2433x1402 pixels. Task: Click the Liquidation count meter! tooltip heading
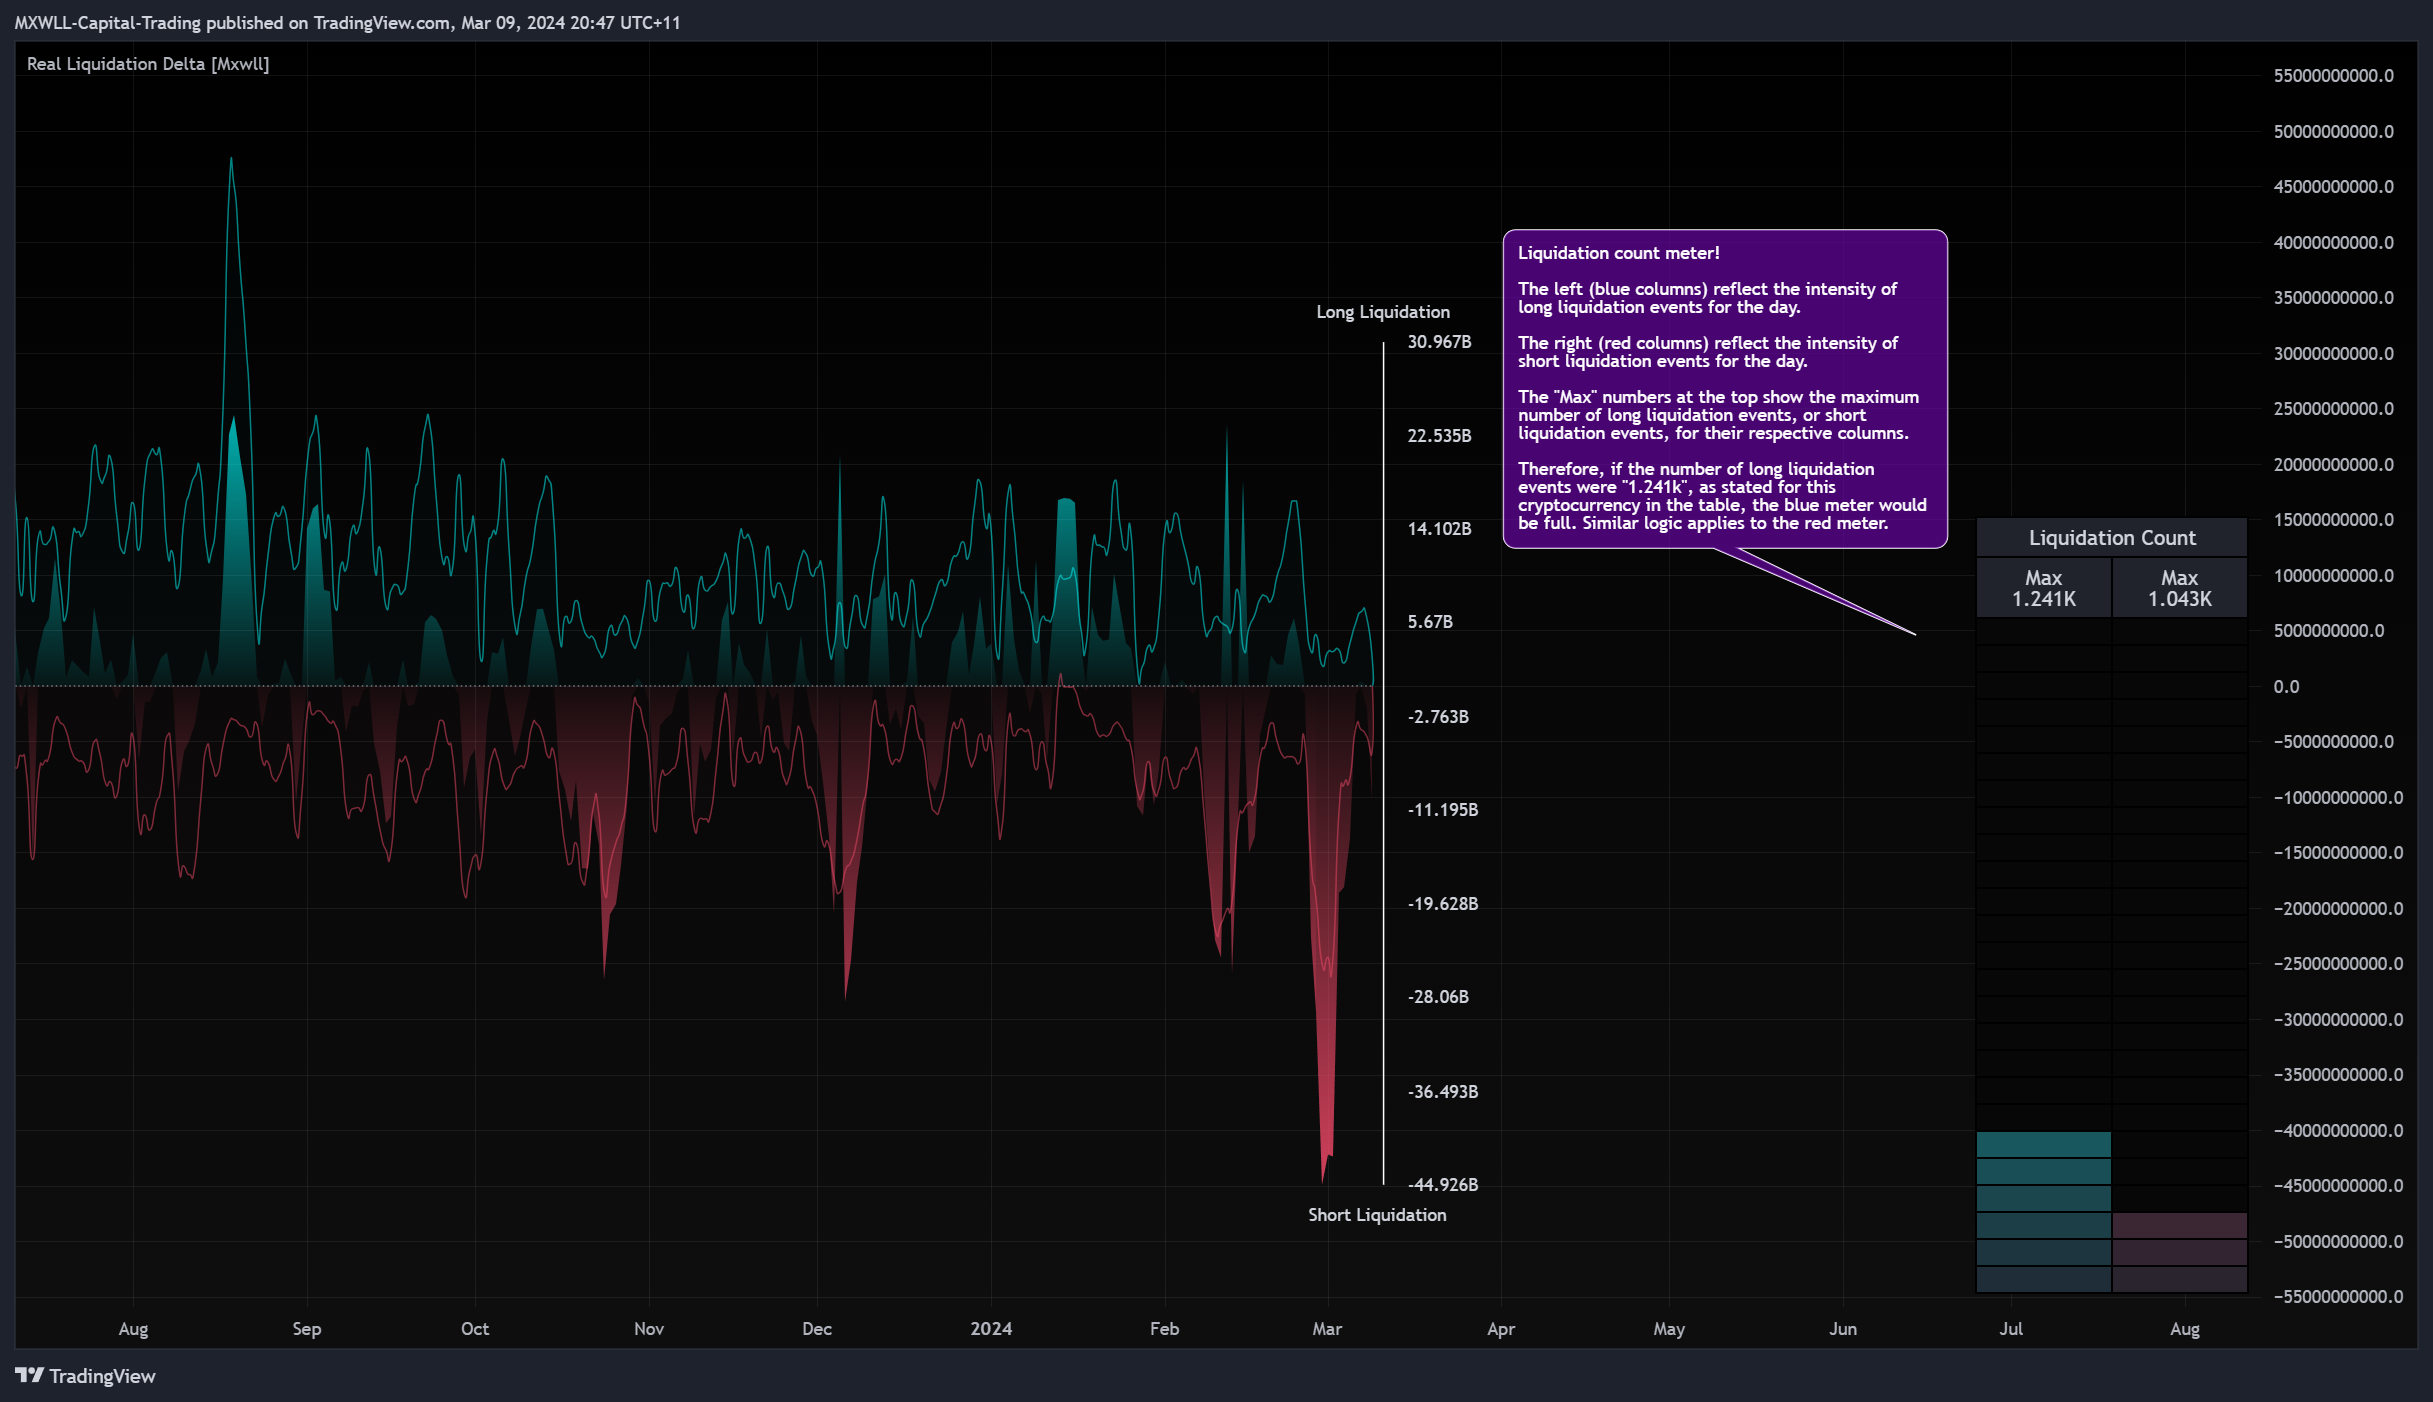click(1619, 253)
